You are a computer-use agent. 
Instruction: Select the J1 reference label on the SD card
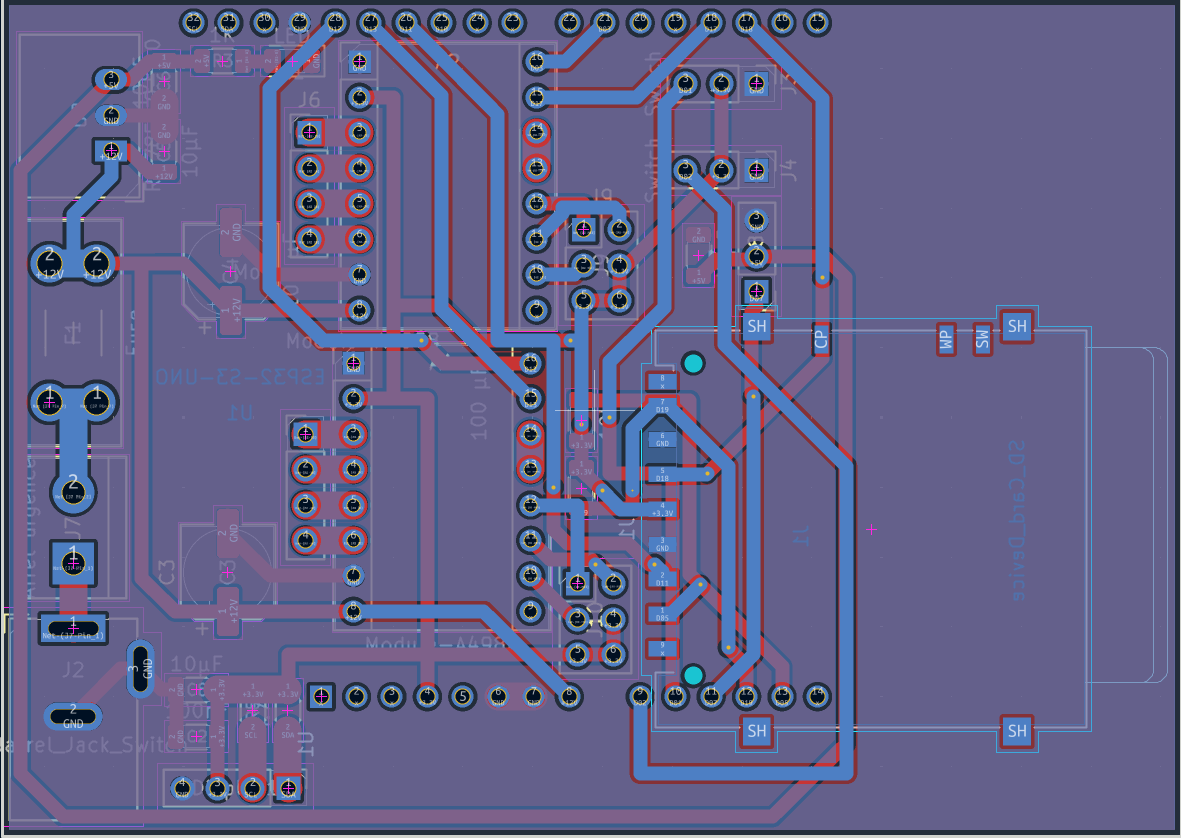(x=801, y=535)
